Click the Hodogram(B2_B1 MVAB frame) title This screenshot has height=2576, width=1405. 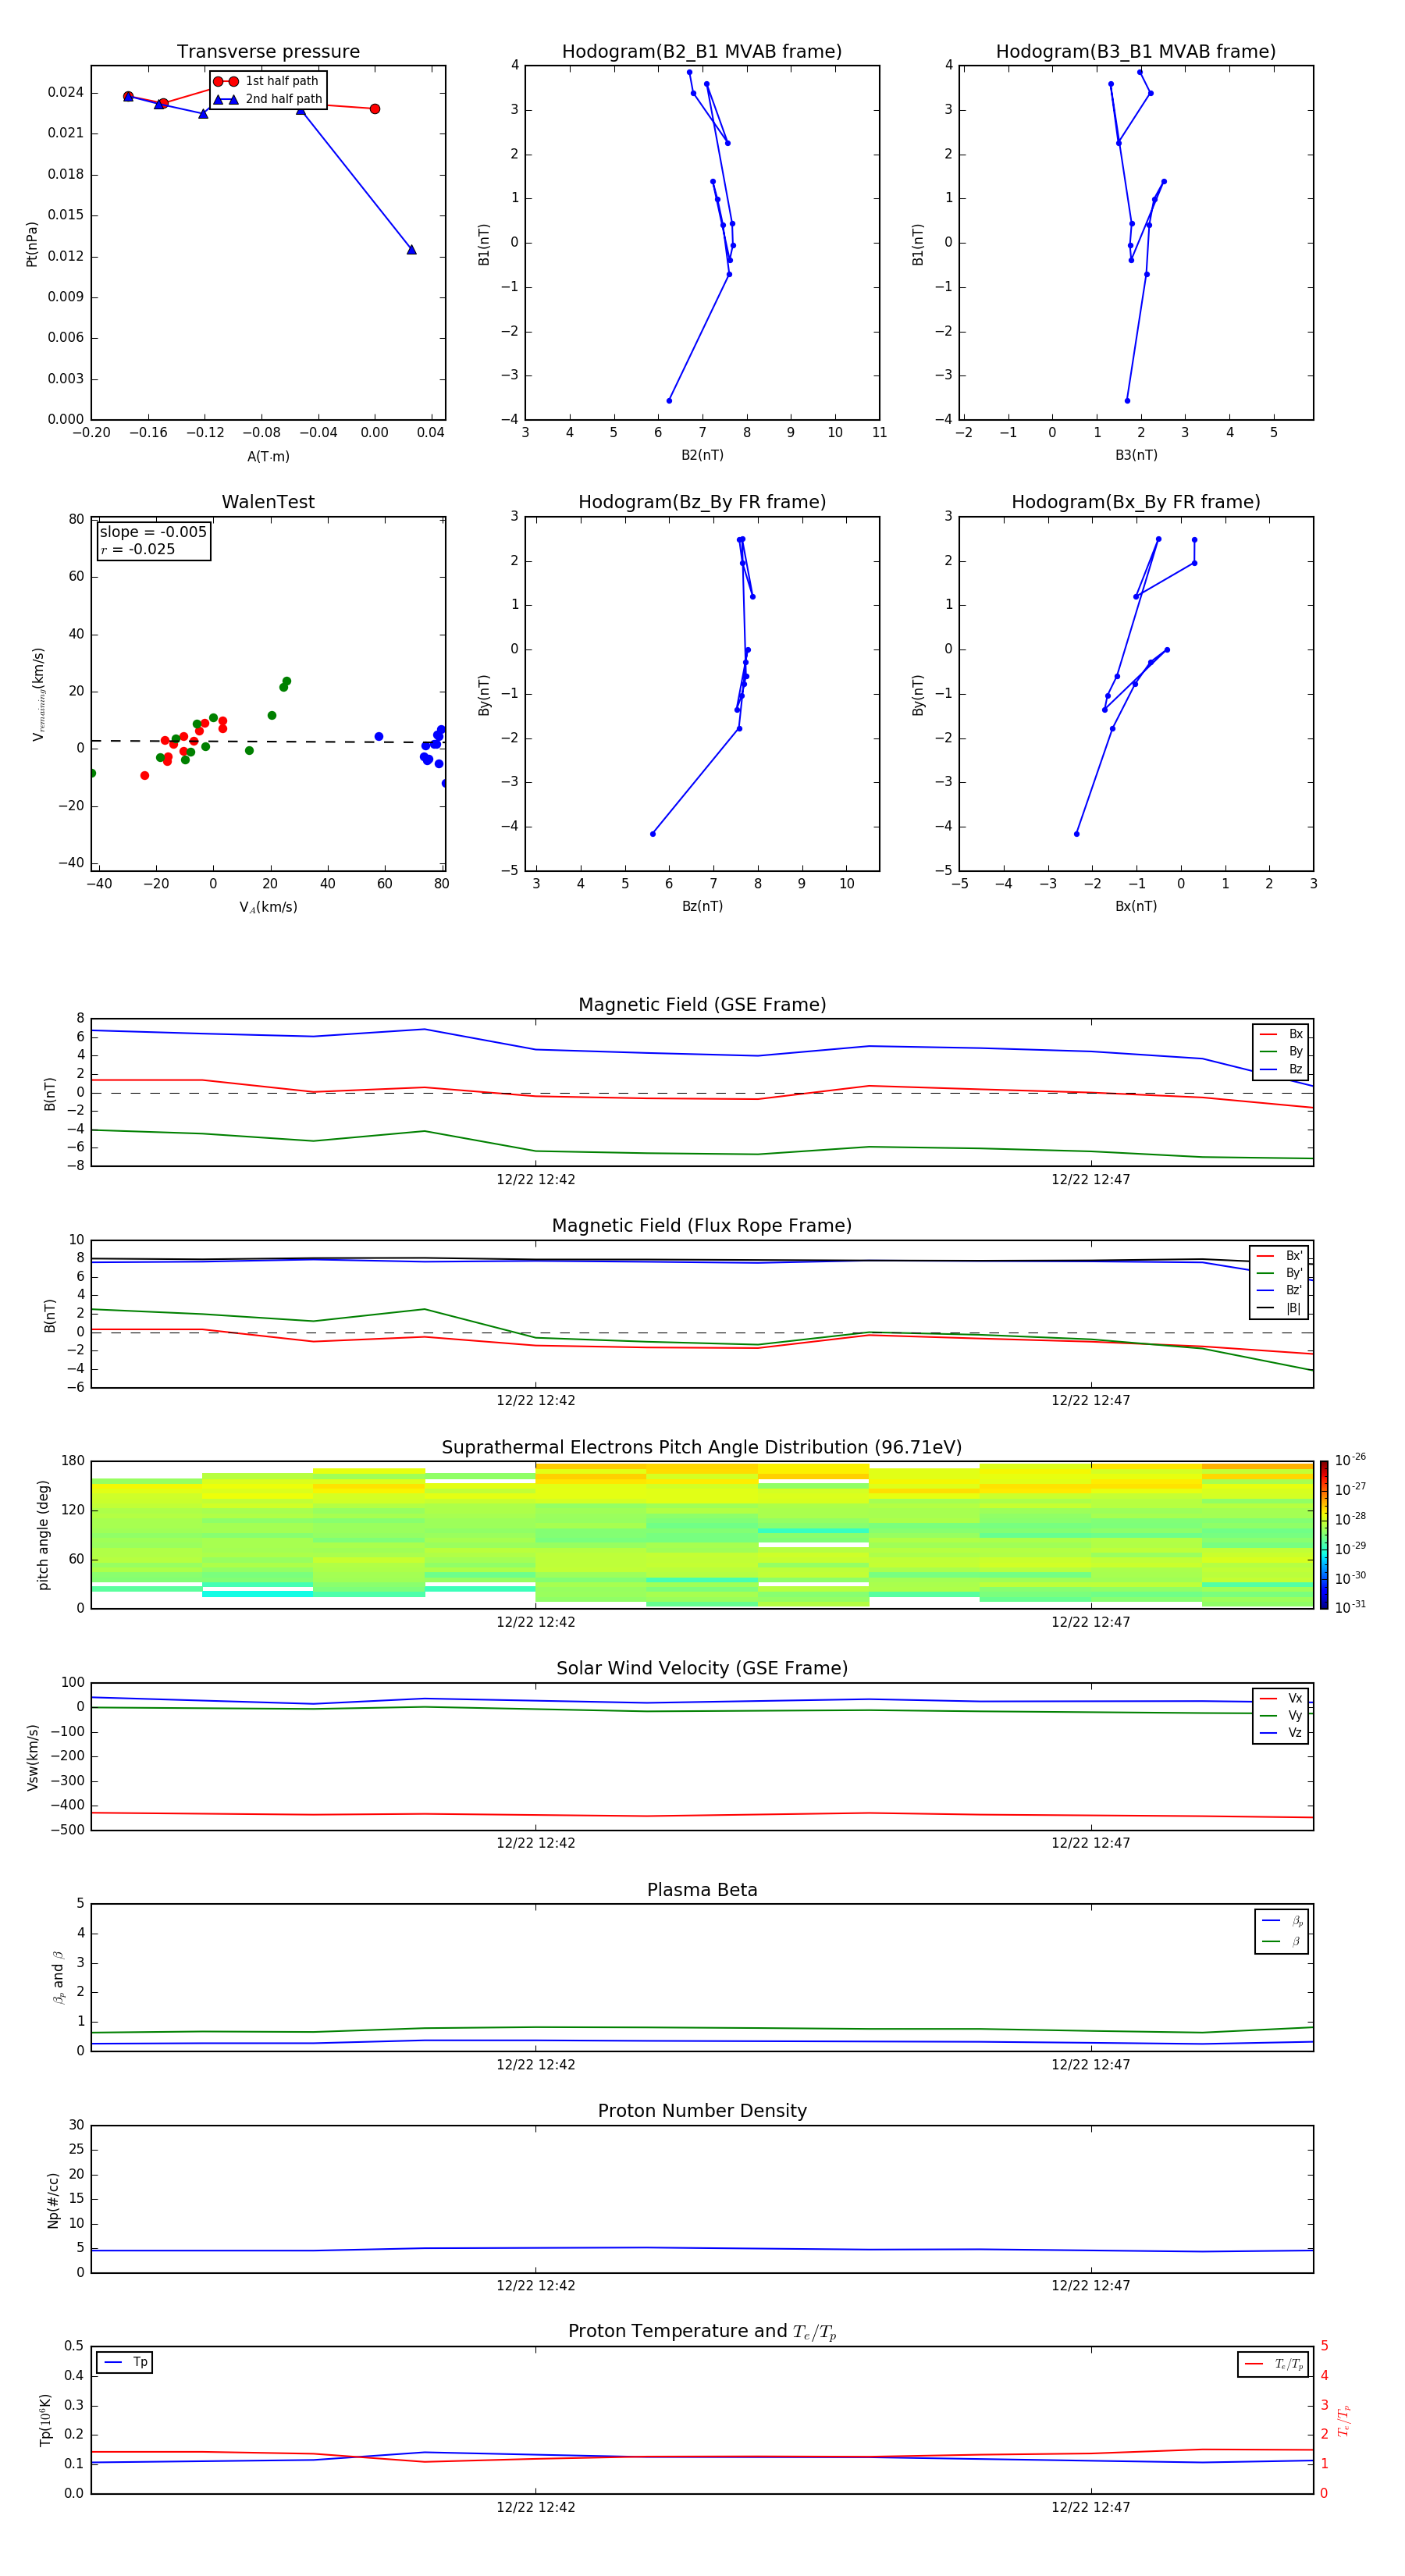point(702,52)
